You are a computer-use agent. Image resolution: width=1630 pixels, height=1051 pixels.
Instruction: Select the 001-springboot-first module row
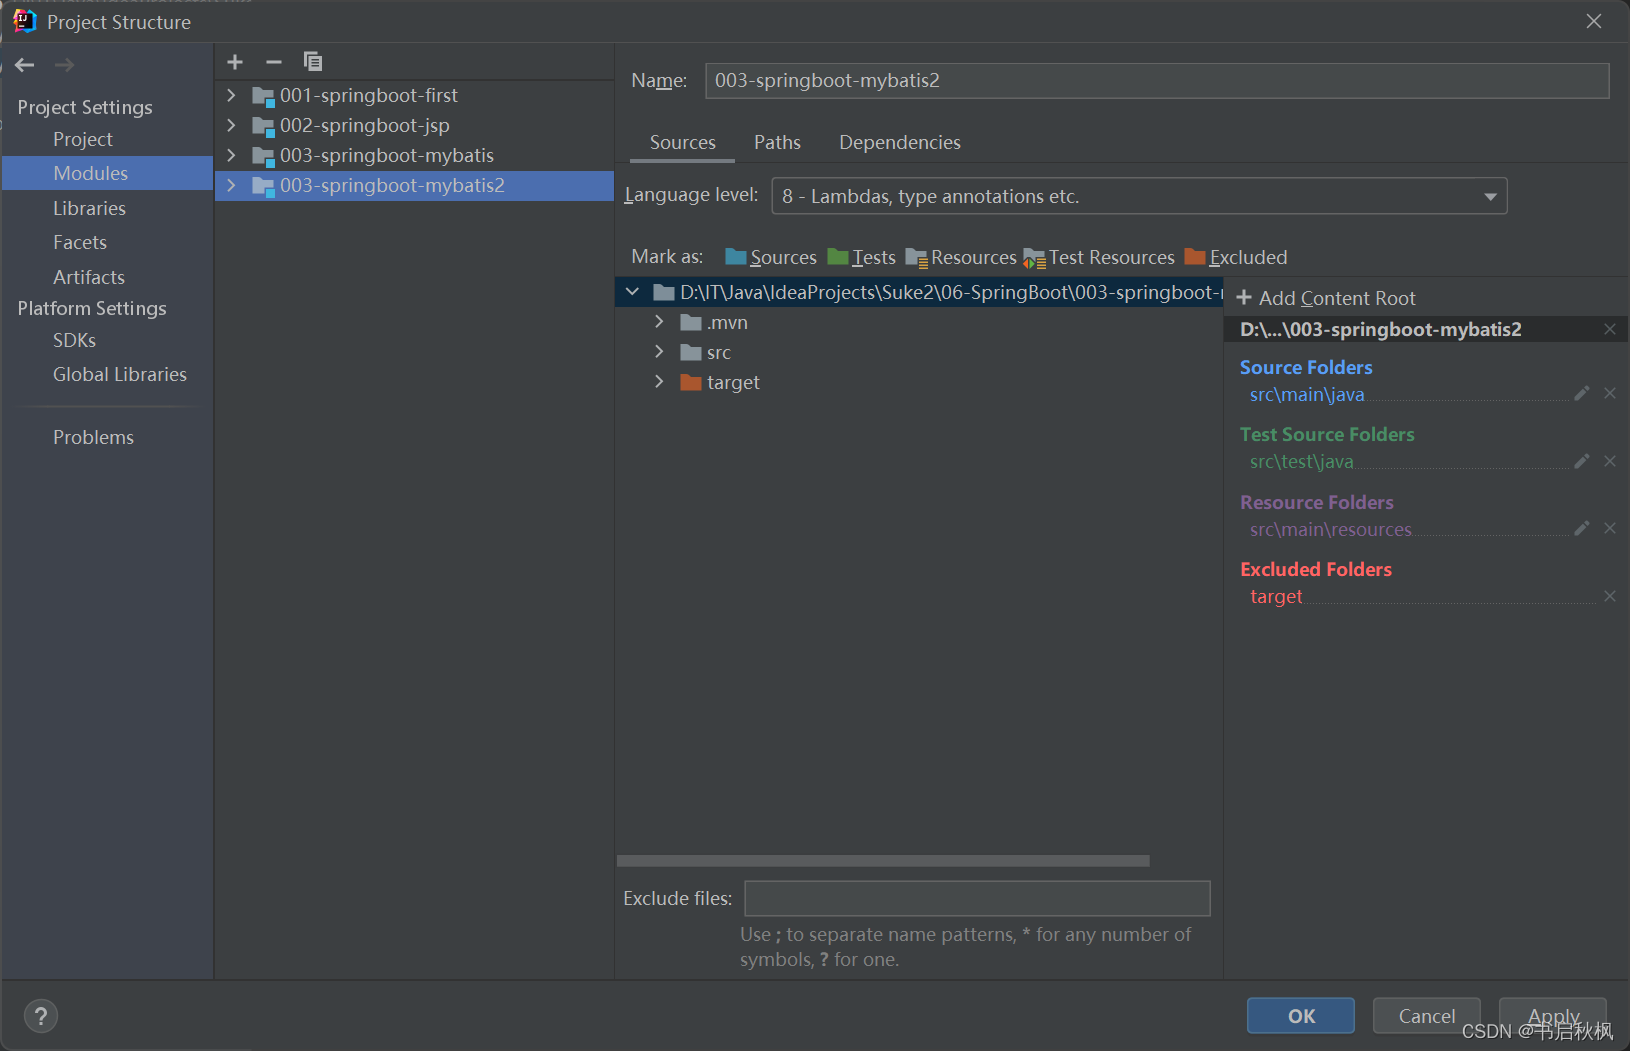click(414, 95)
